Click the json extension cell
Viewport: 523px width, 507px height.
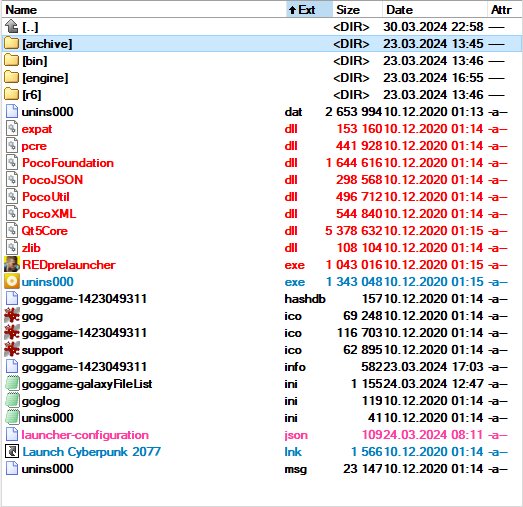coord(296,435)
